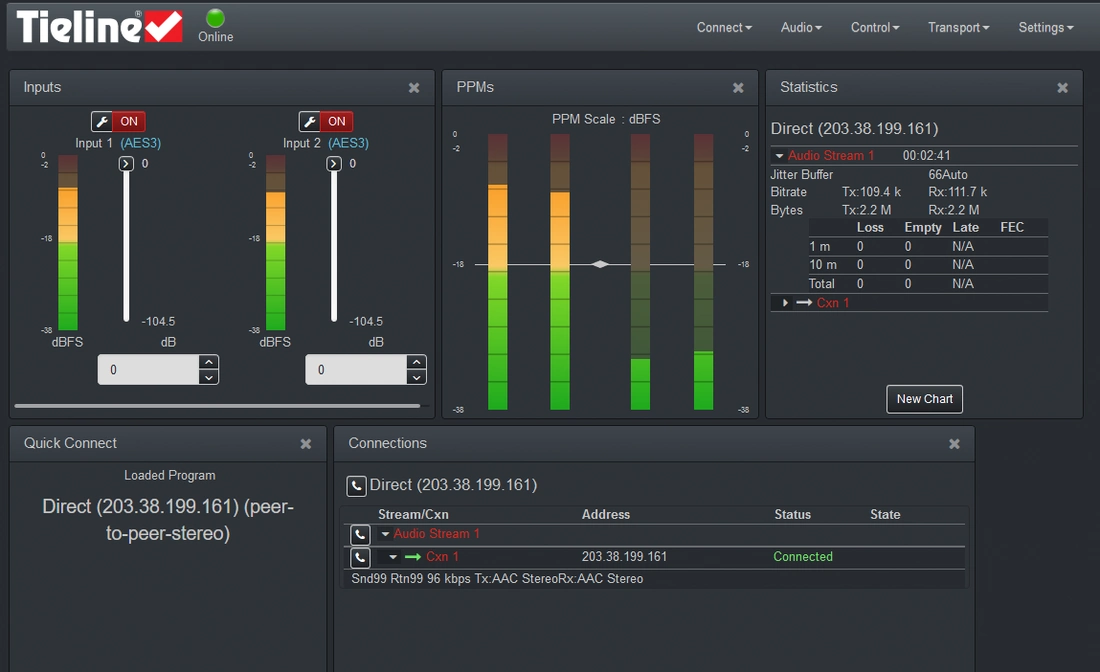Screen dimensions: 1100x672
Task: Click the green Online status indicator
Action: [x=215, y=18]
